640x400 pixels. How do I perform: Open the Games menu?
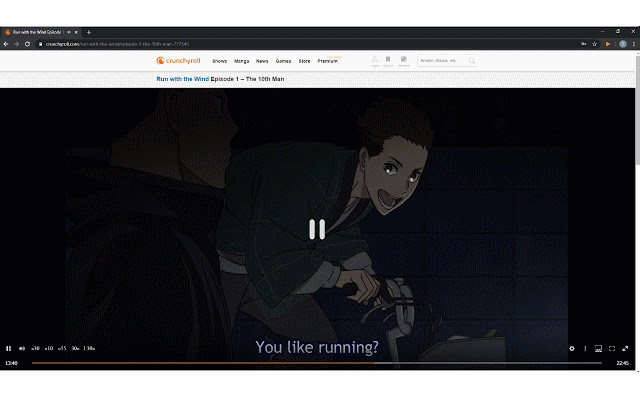click(283, 61)
